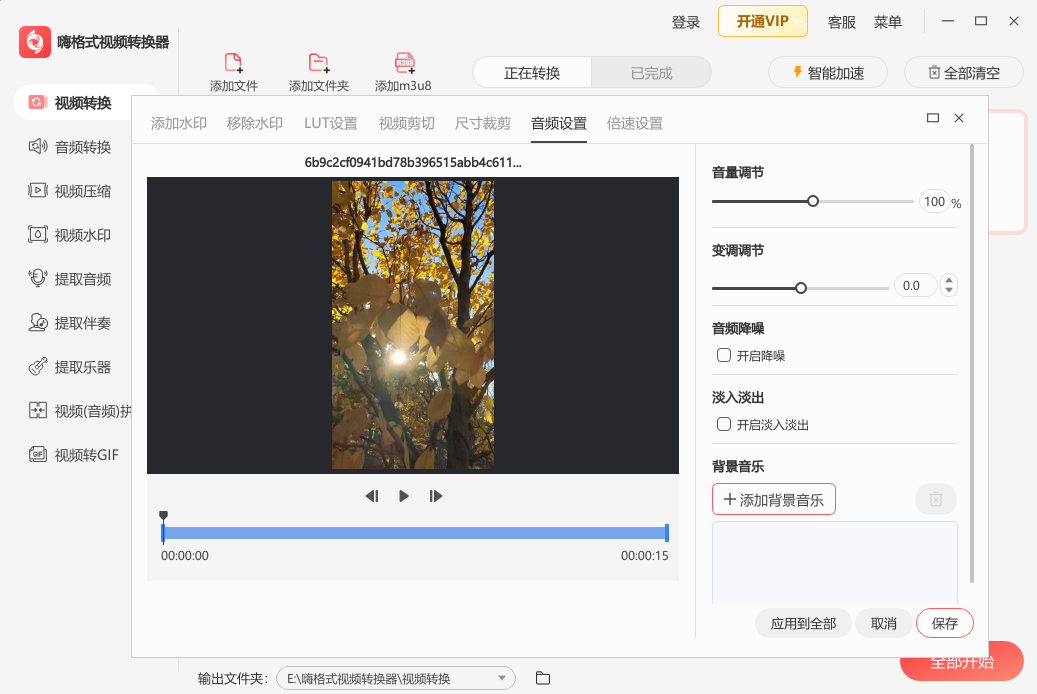Switch to the 倍速设置 tab
The width and height of the screenshot is (1037, 694).
pyautogui.click(x=634, y=124)
